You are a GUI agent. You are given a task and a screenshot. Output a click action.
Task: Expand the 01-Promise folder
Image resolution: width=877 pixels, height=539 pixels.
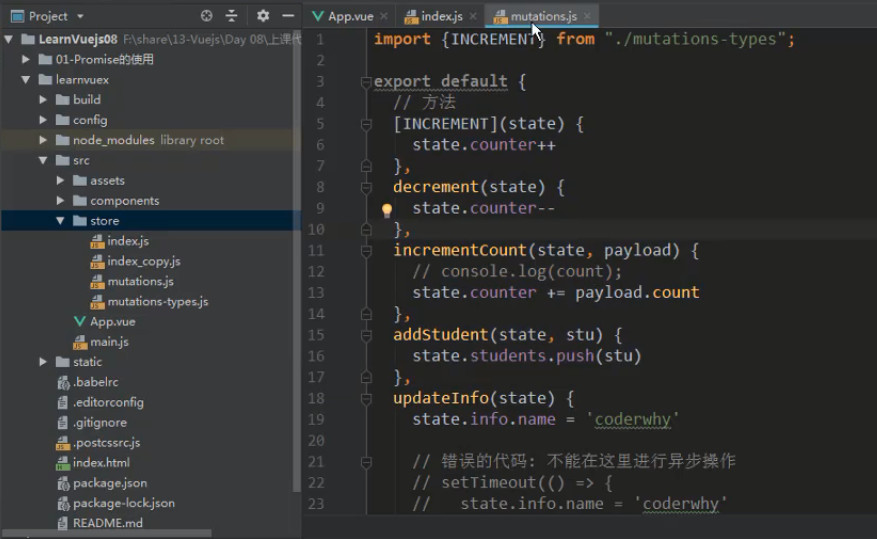[25, 59]
